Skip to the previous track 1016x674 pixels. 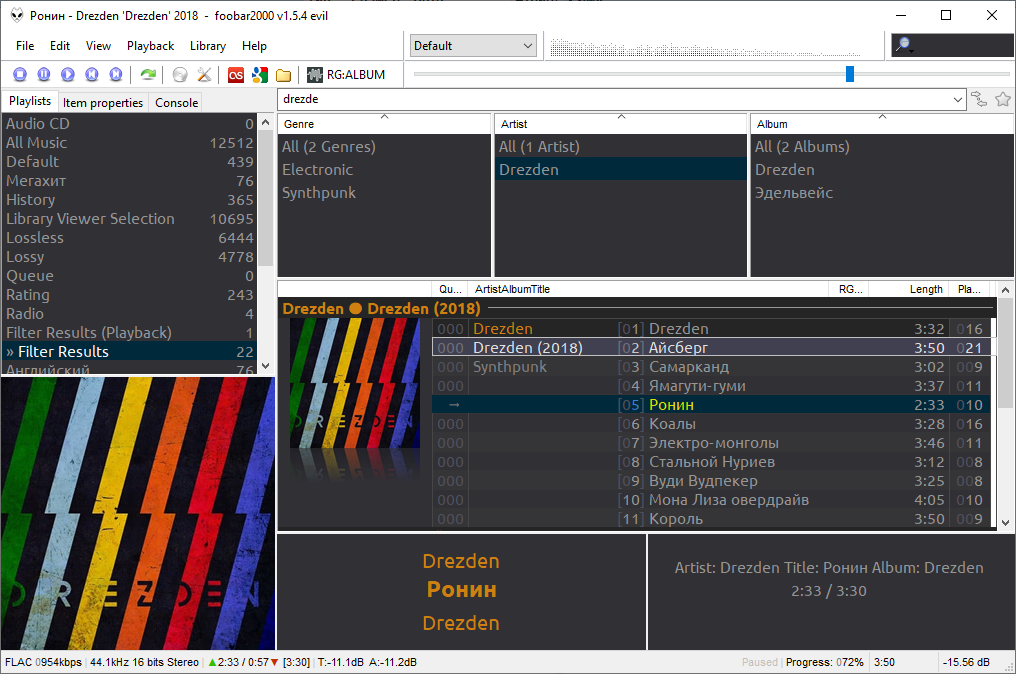click(x=92, y=74)
